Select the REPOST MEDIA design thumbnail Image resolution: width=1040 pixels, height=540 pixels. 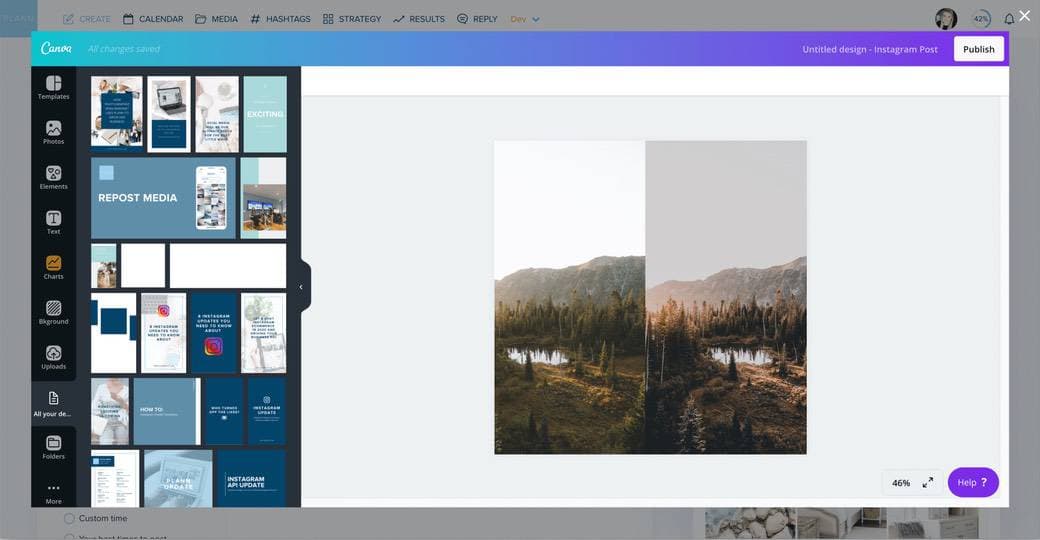[163, 198]
